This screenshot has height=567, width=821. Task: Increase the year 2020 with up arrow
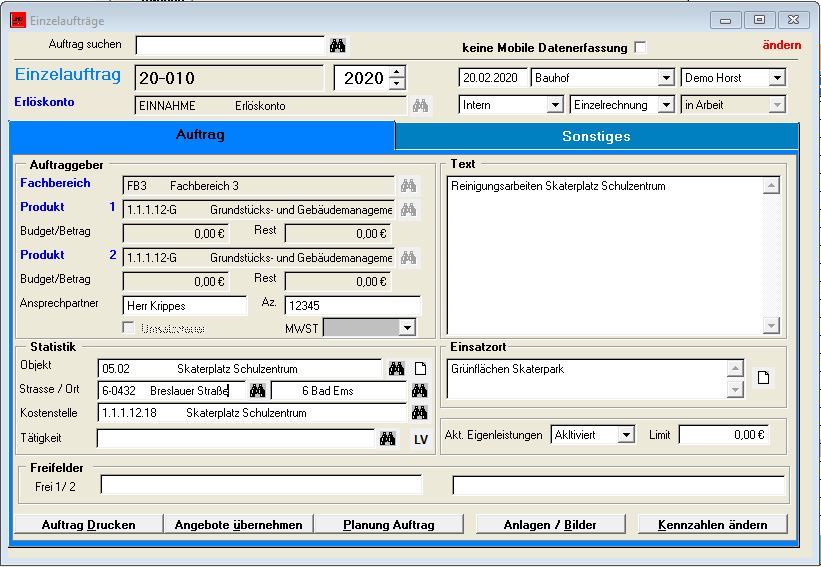pos(397,72)
